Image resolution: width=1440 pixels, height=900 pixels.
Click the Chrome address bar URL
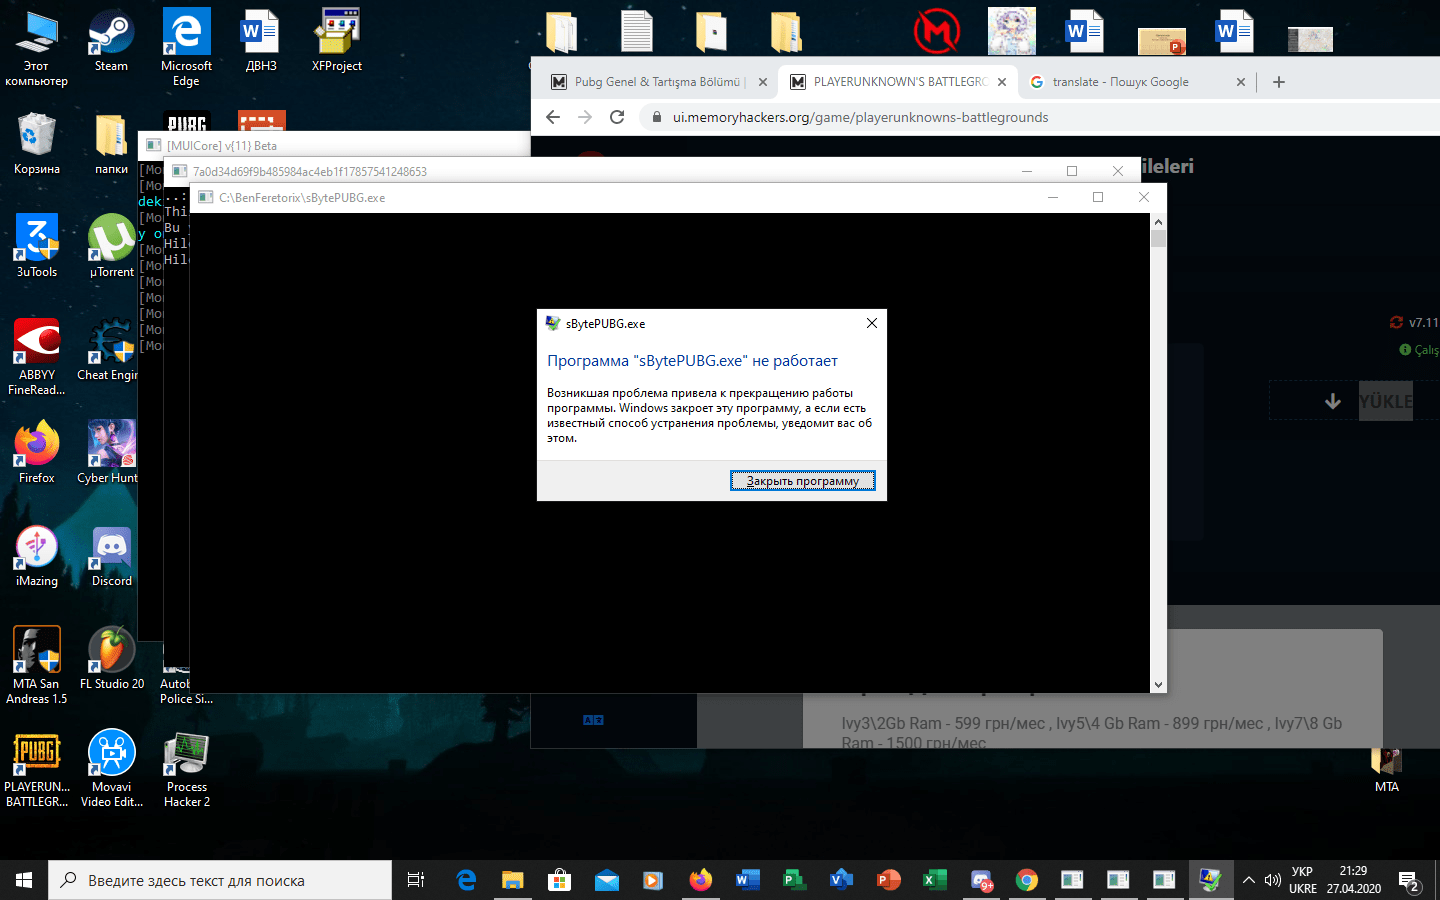pos(860,117)
